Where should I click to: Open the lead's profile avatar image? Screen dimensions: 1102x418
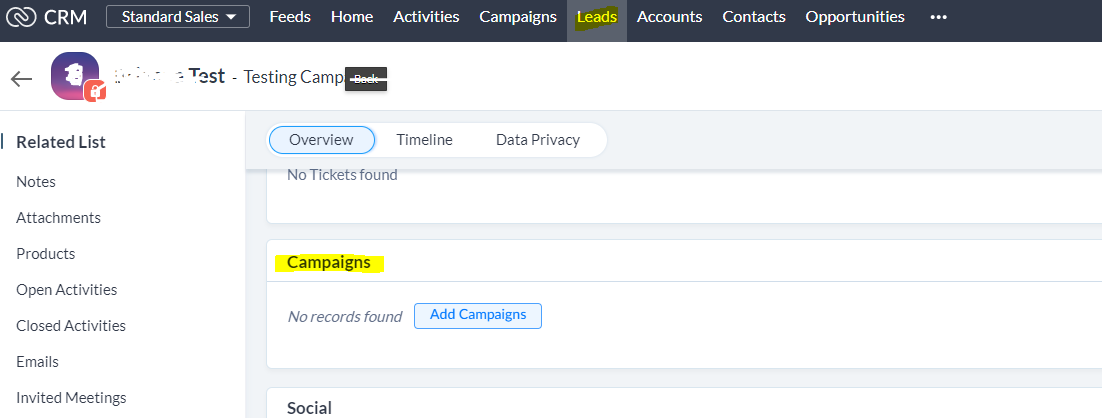pos(74,76)
